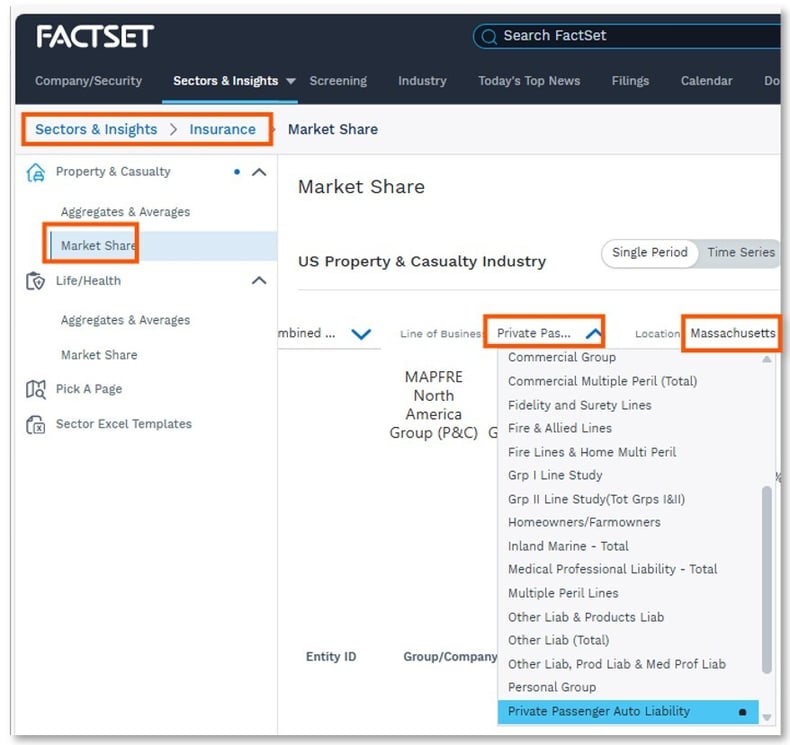
Task: Open Today's Top News tab
Action: point(529,81)
